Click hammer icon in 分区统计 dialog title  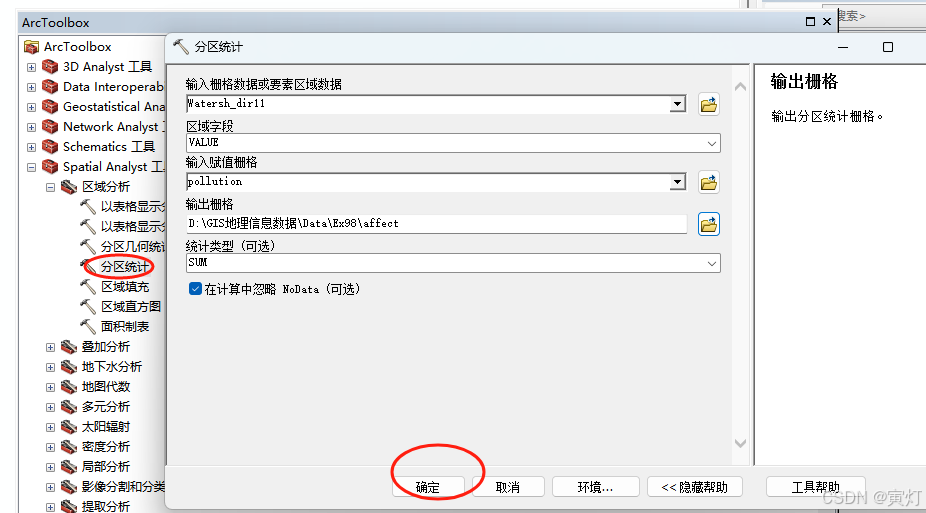181,47
